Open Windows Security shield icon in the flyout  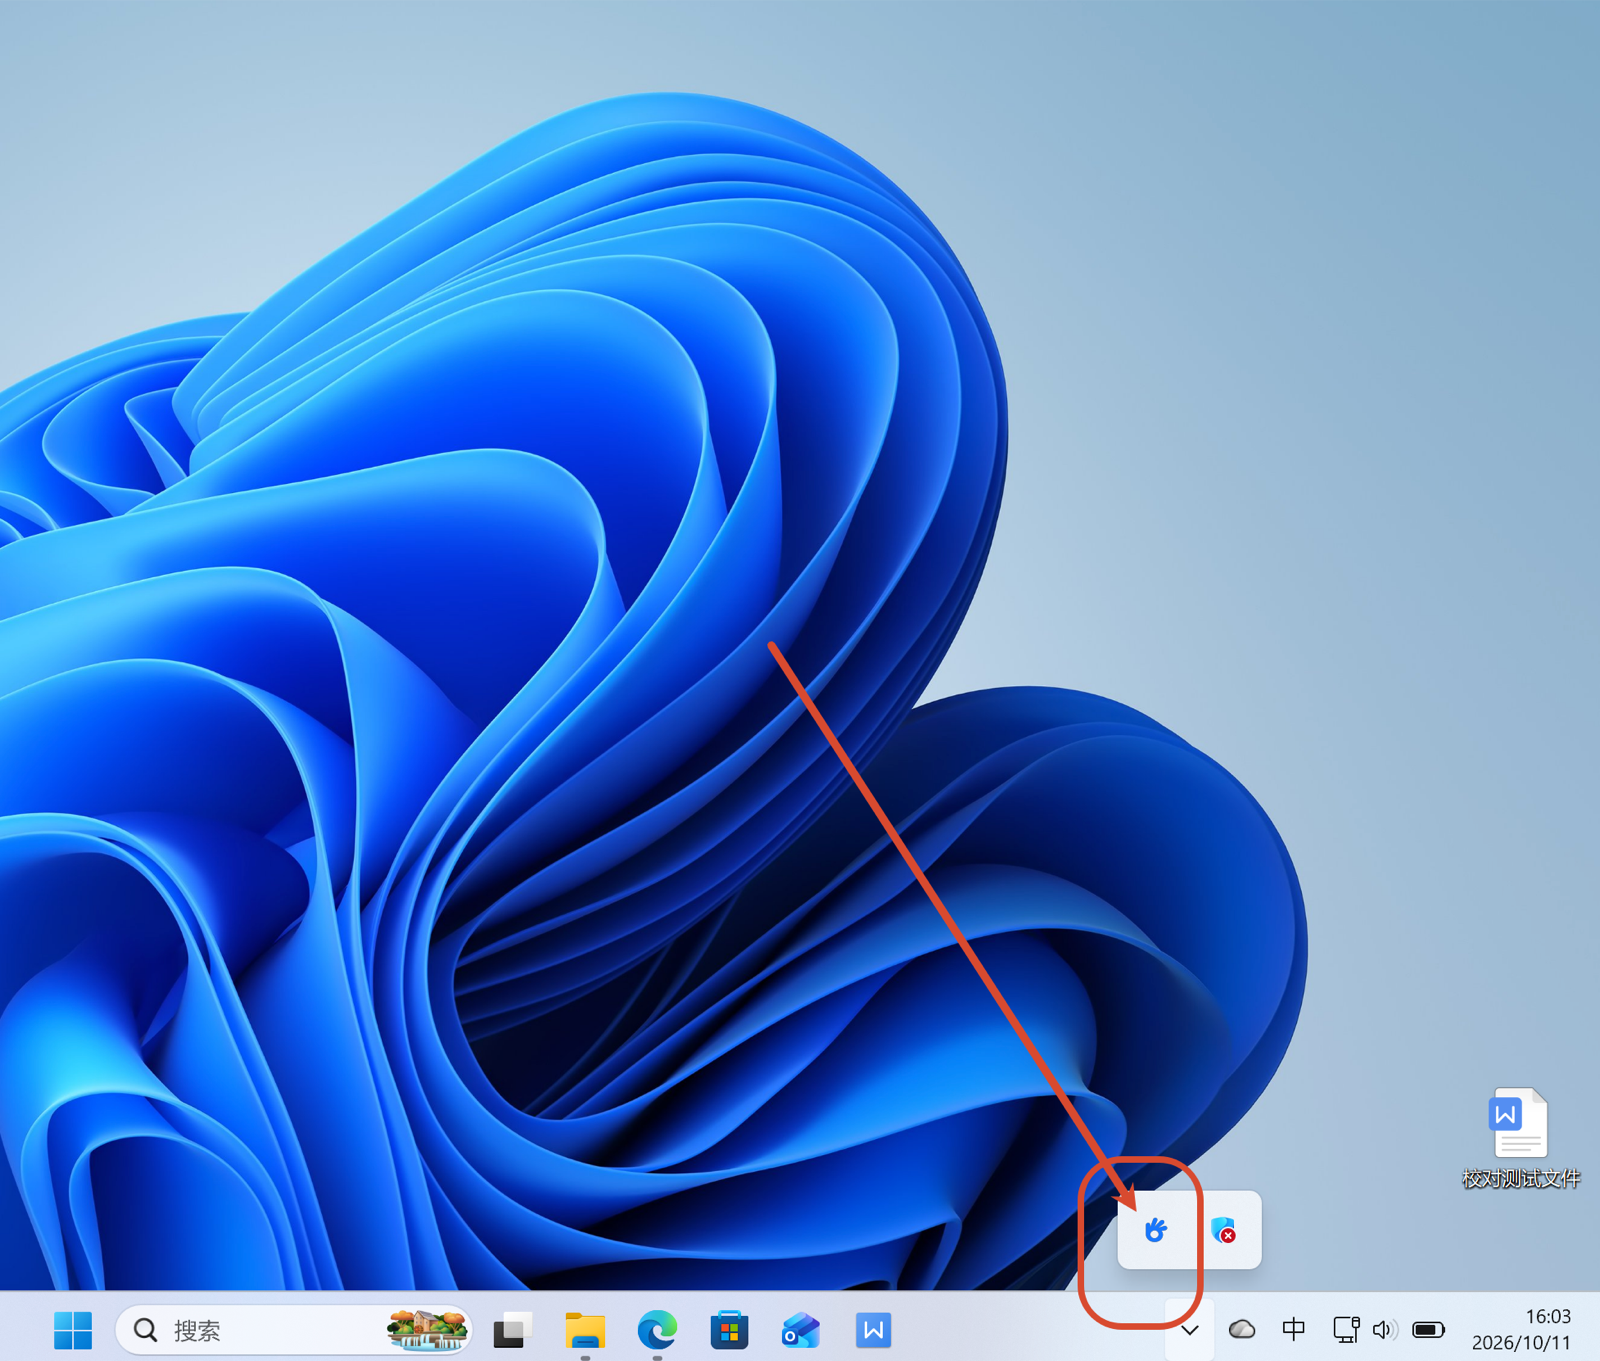coord(1223,1230)
